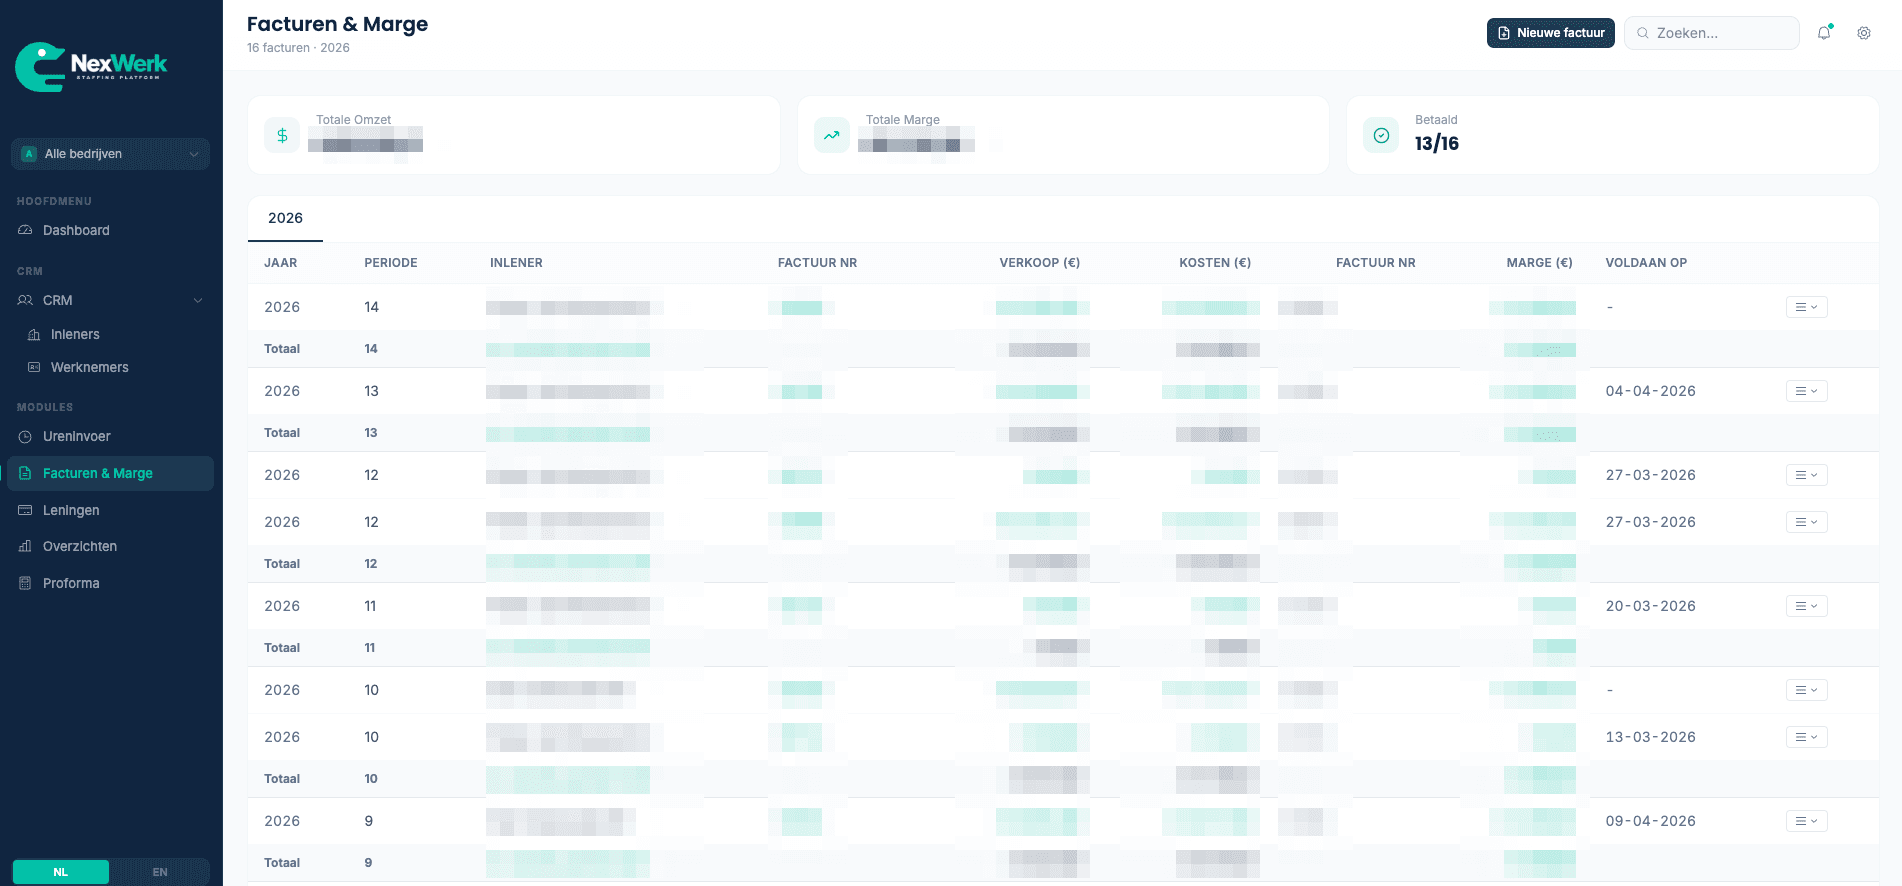Open Overzichten in the sidebar

click(x=110, y=546)
